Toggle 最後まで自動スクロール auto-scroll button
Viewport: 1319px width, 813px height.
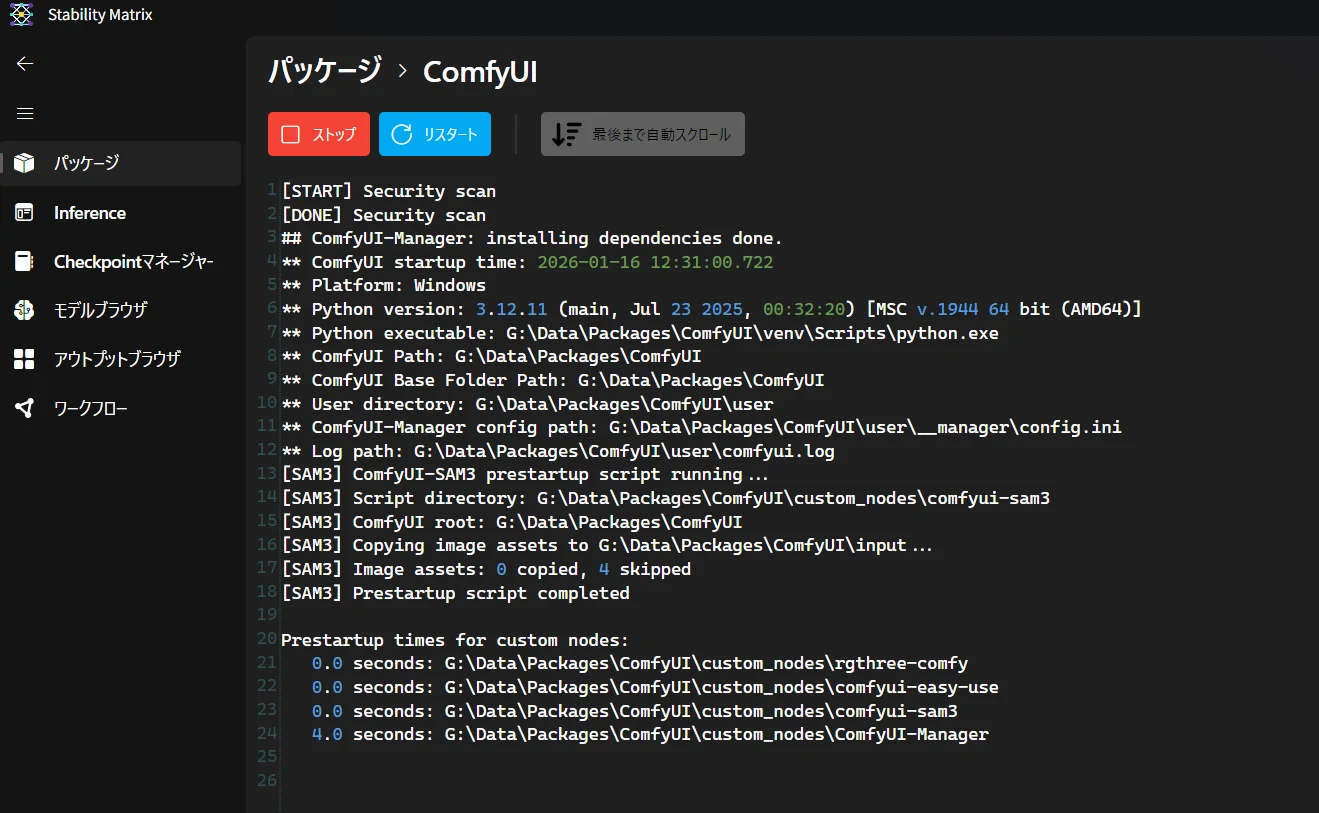[x=643, y=134]
